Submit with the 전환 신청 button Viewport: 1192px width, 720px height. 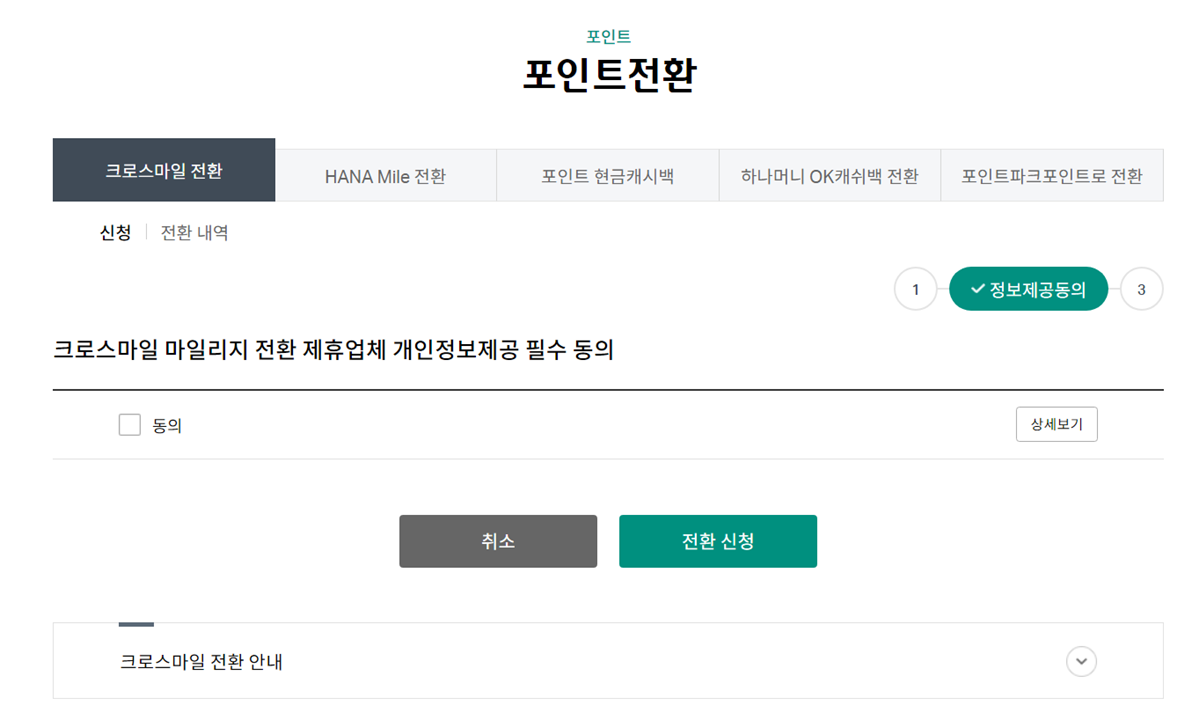point(717,540)
